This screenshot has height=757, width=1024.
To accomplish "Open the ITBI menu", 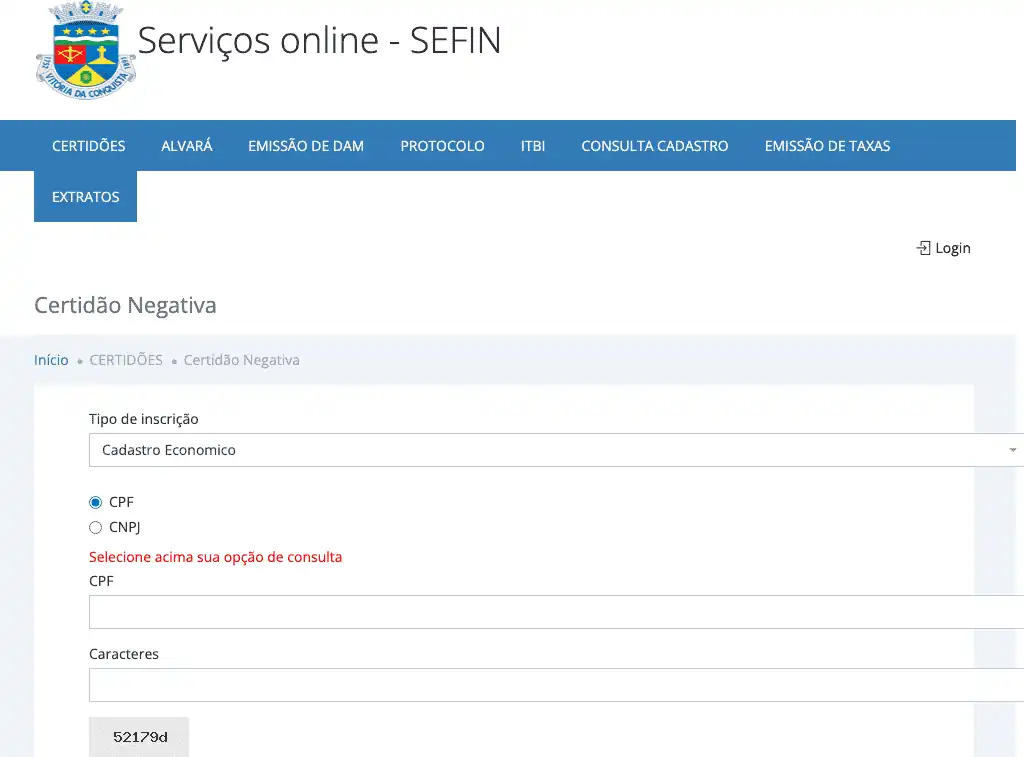I will [x=533, y=146].
